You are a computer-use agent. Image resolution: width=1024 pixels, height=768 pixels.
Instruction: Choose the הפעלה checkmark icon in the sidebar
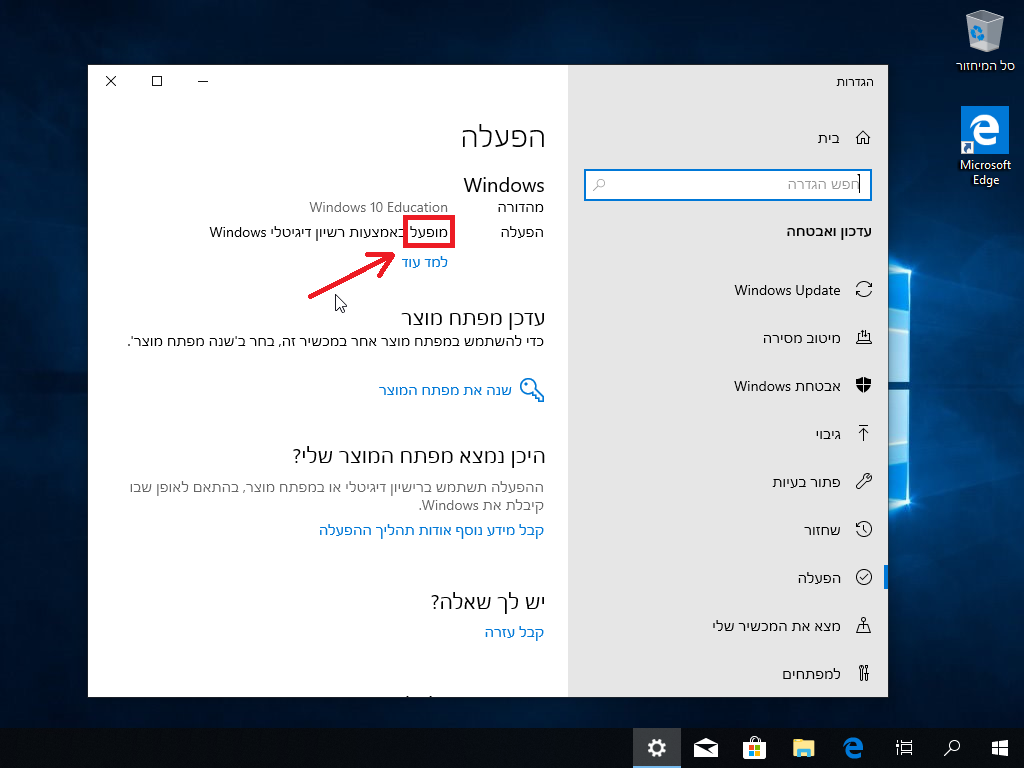[863, 577]
